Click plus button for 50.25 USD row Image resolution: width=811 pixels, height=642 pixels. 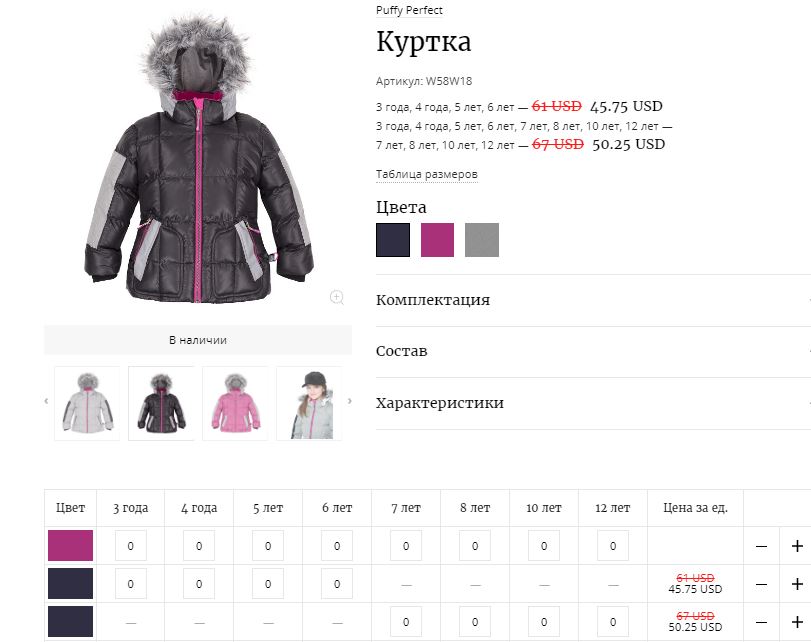tap(797, 622)
